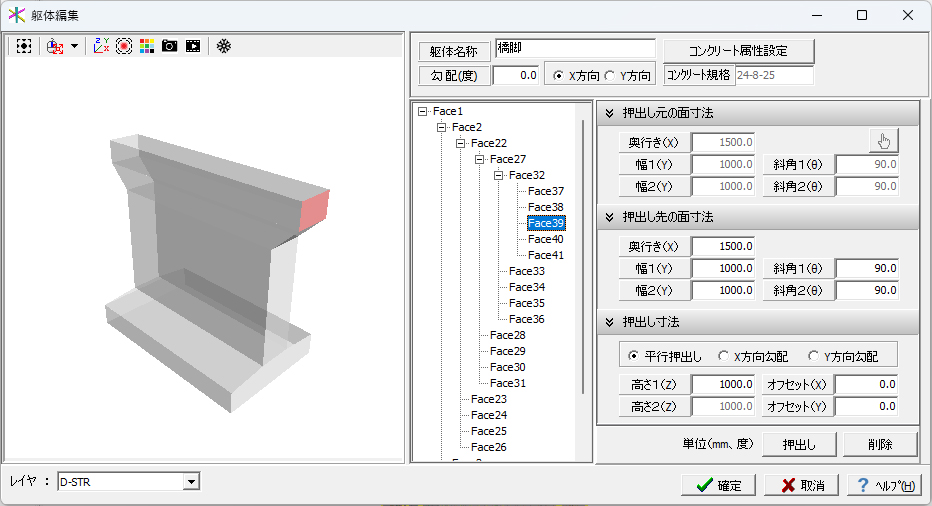Click the 勾配(度) value field
932x506 pixels.
(x=515, y=76)
